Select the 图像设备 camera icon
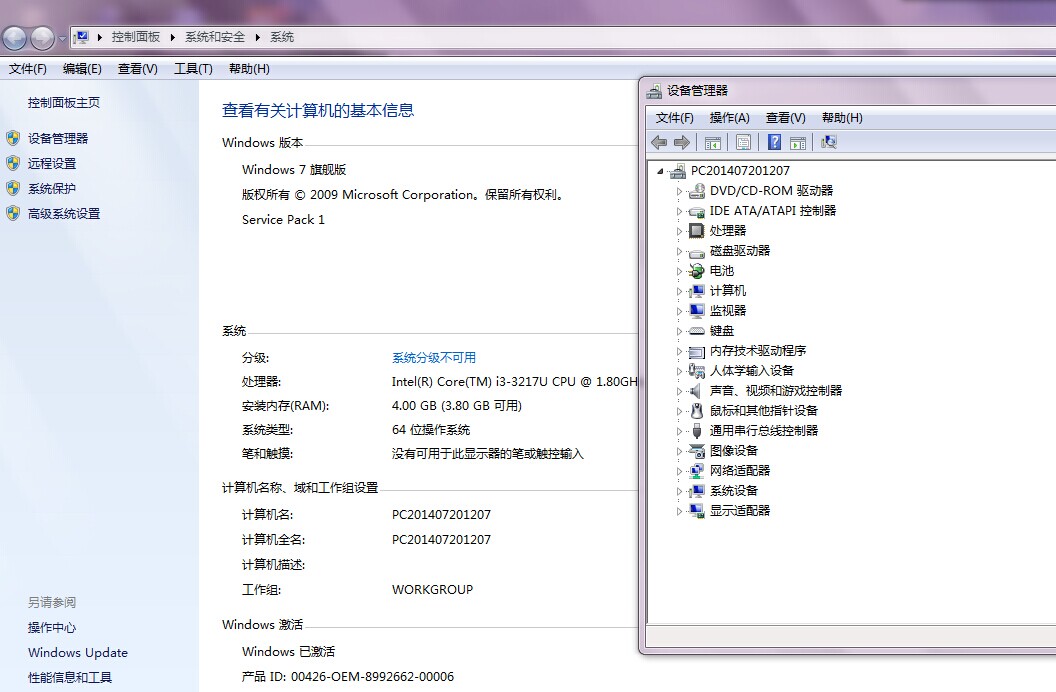The image size is (1056, 692). coord(696,451)
